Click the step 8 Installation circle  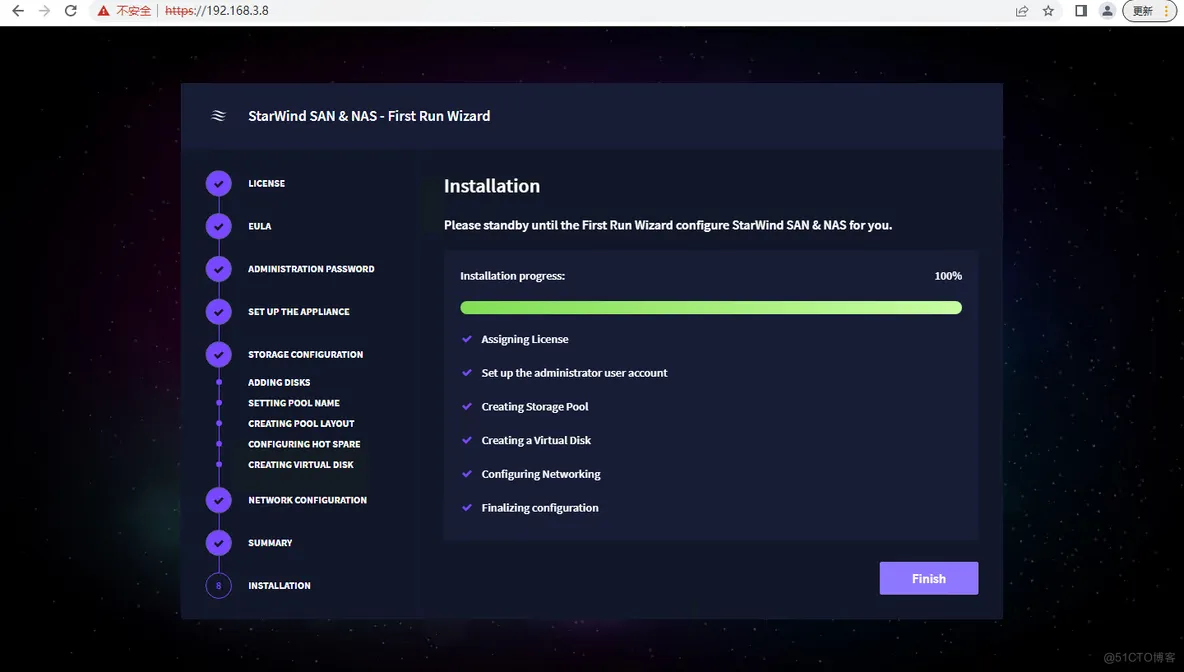tap(218, 585)
